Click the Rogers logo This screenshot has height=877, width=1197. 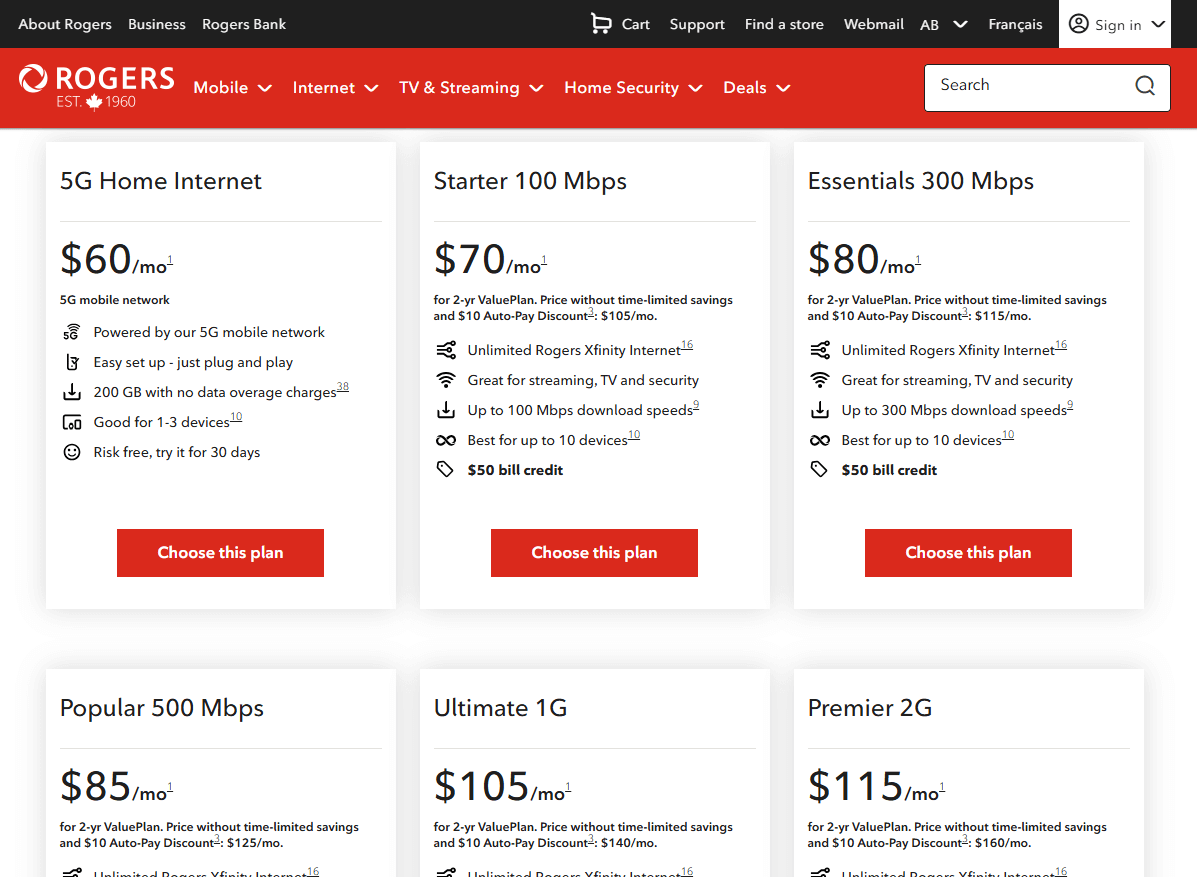(x=96, y=87)
